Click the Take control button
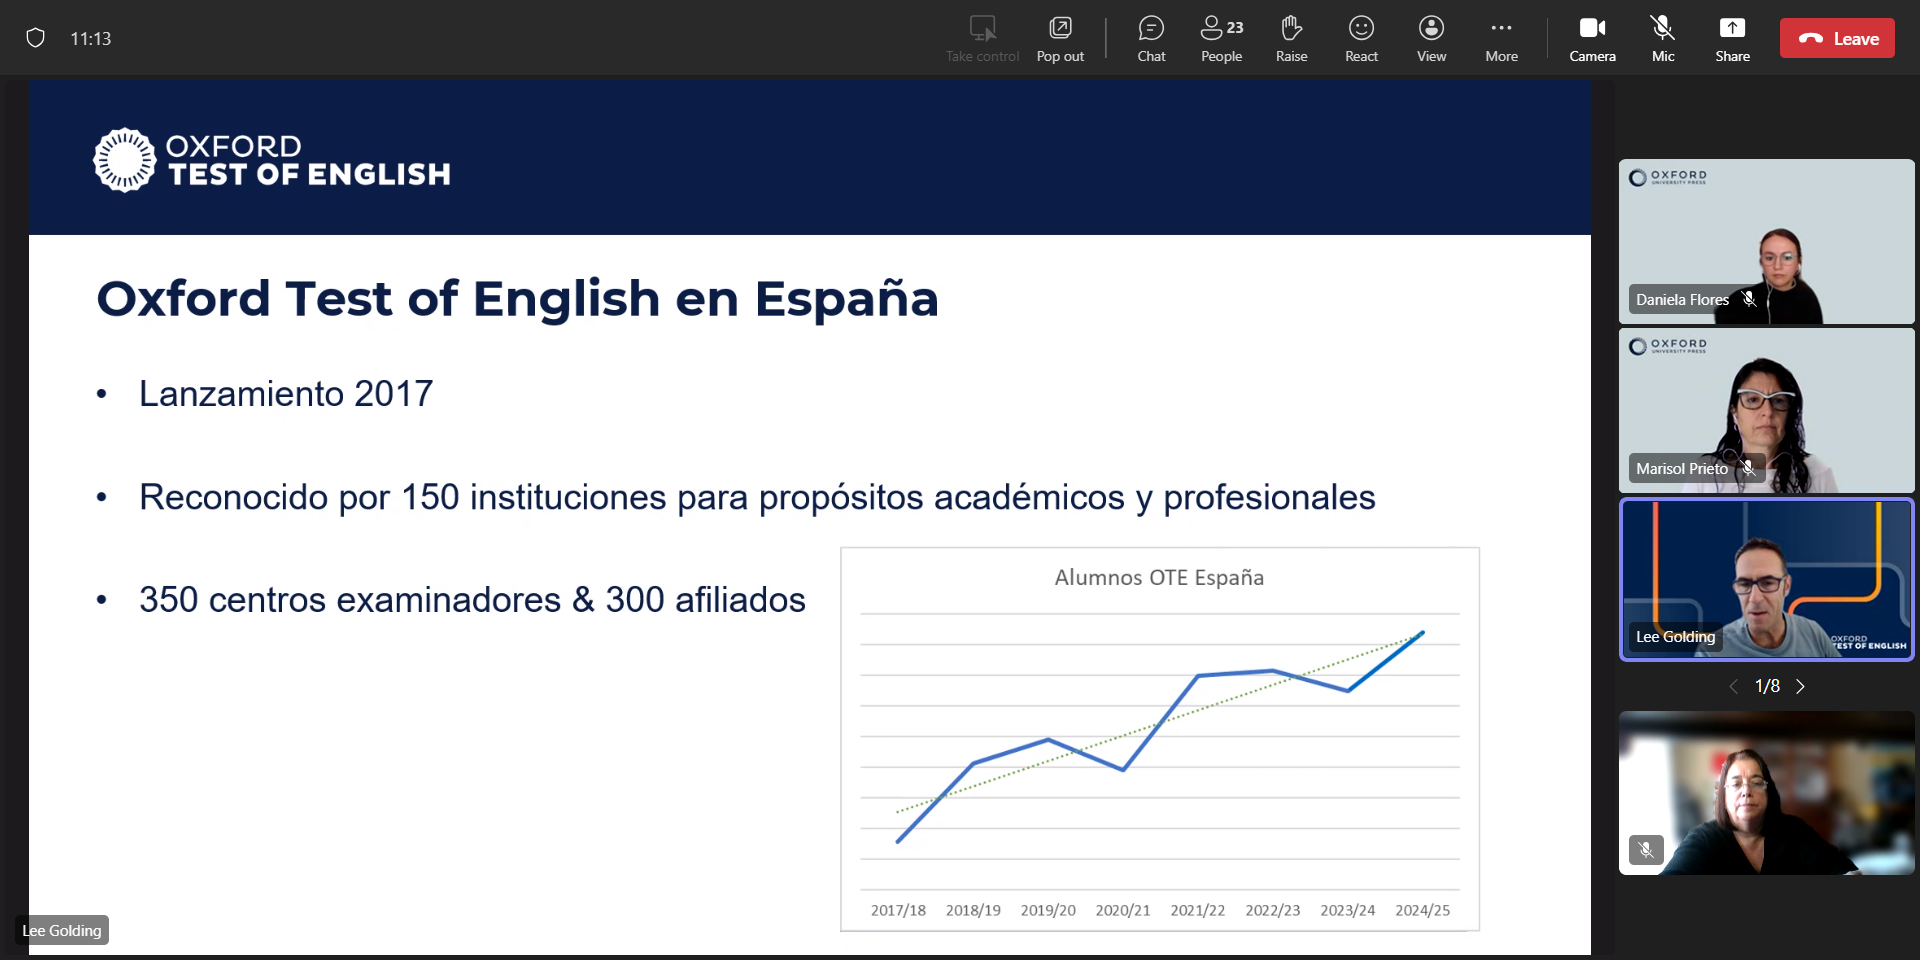 pyautogui.click(x=983, y=39)
